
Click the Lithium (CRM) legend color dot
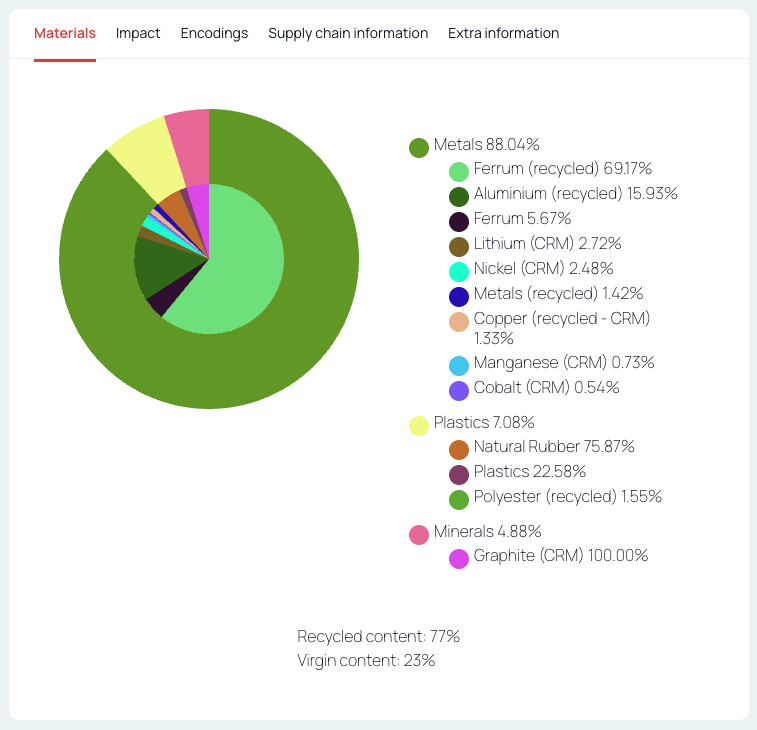459,246
